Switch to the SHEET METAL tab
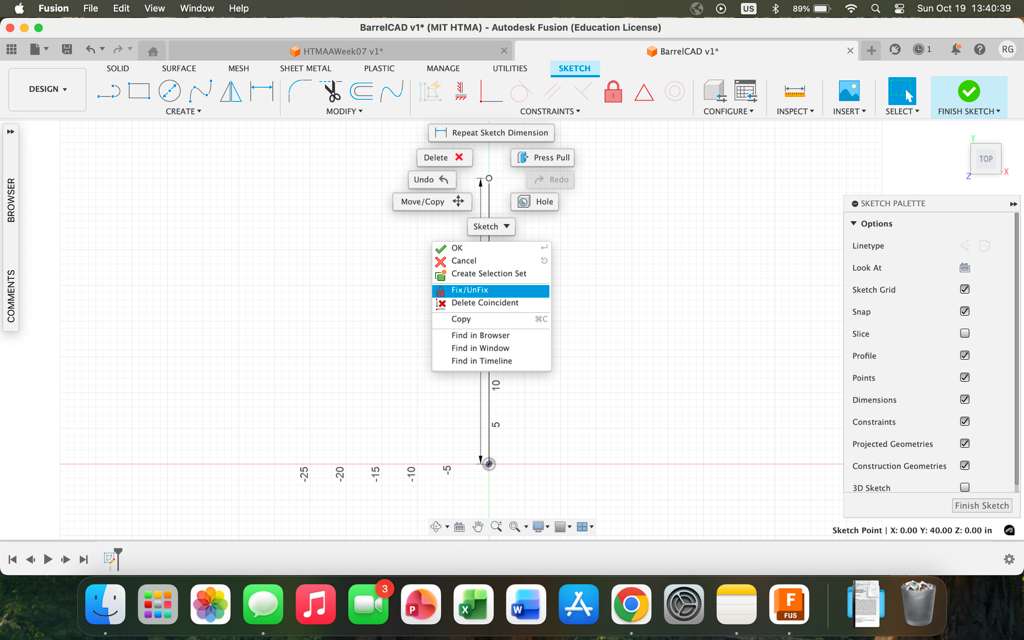This screenshot has height=640, width=1024. tap(305, 69)
